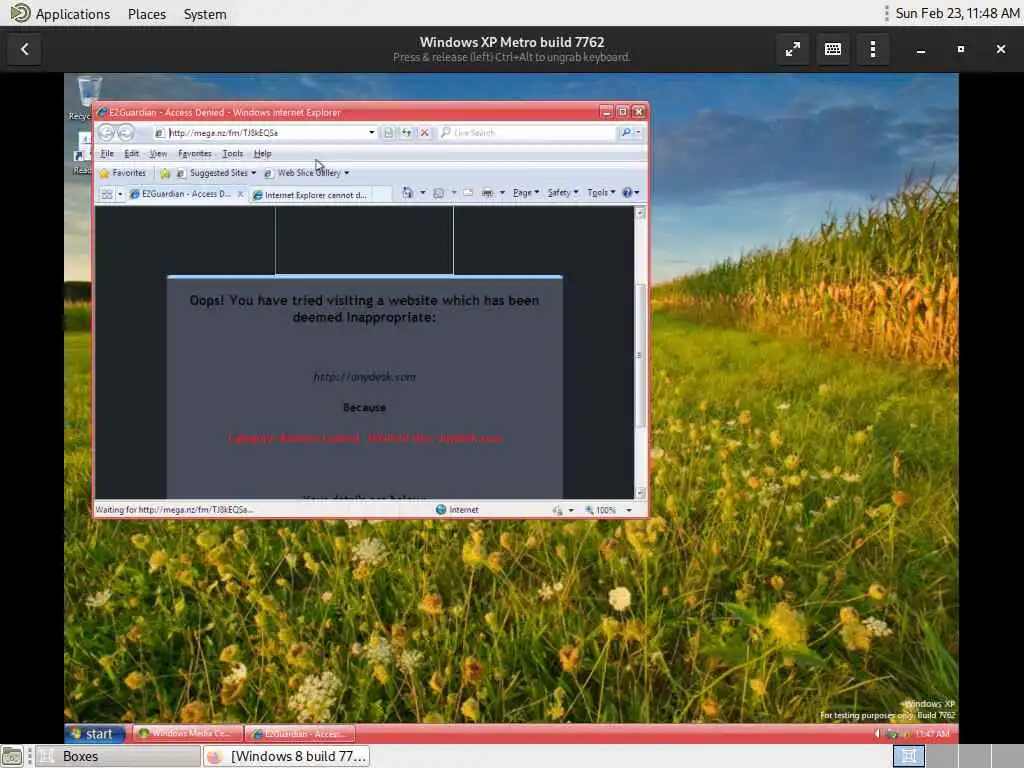Screen dimensions: 1024x768
Task: Click the Live Search input box
Action: [x=527, y=133]
